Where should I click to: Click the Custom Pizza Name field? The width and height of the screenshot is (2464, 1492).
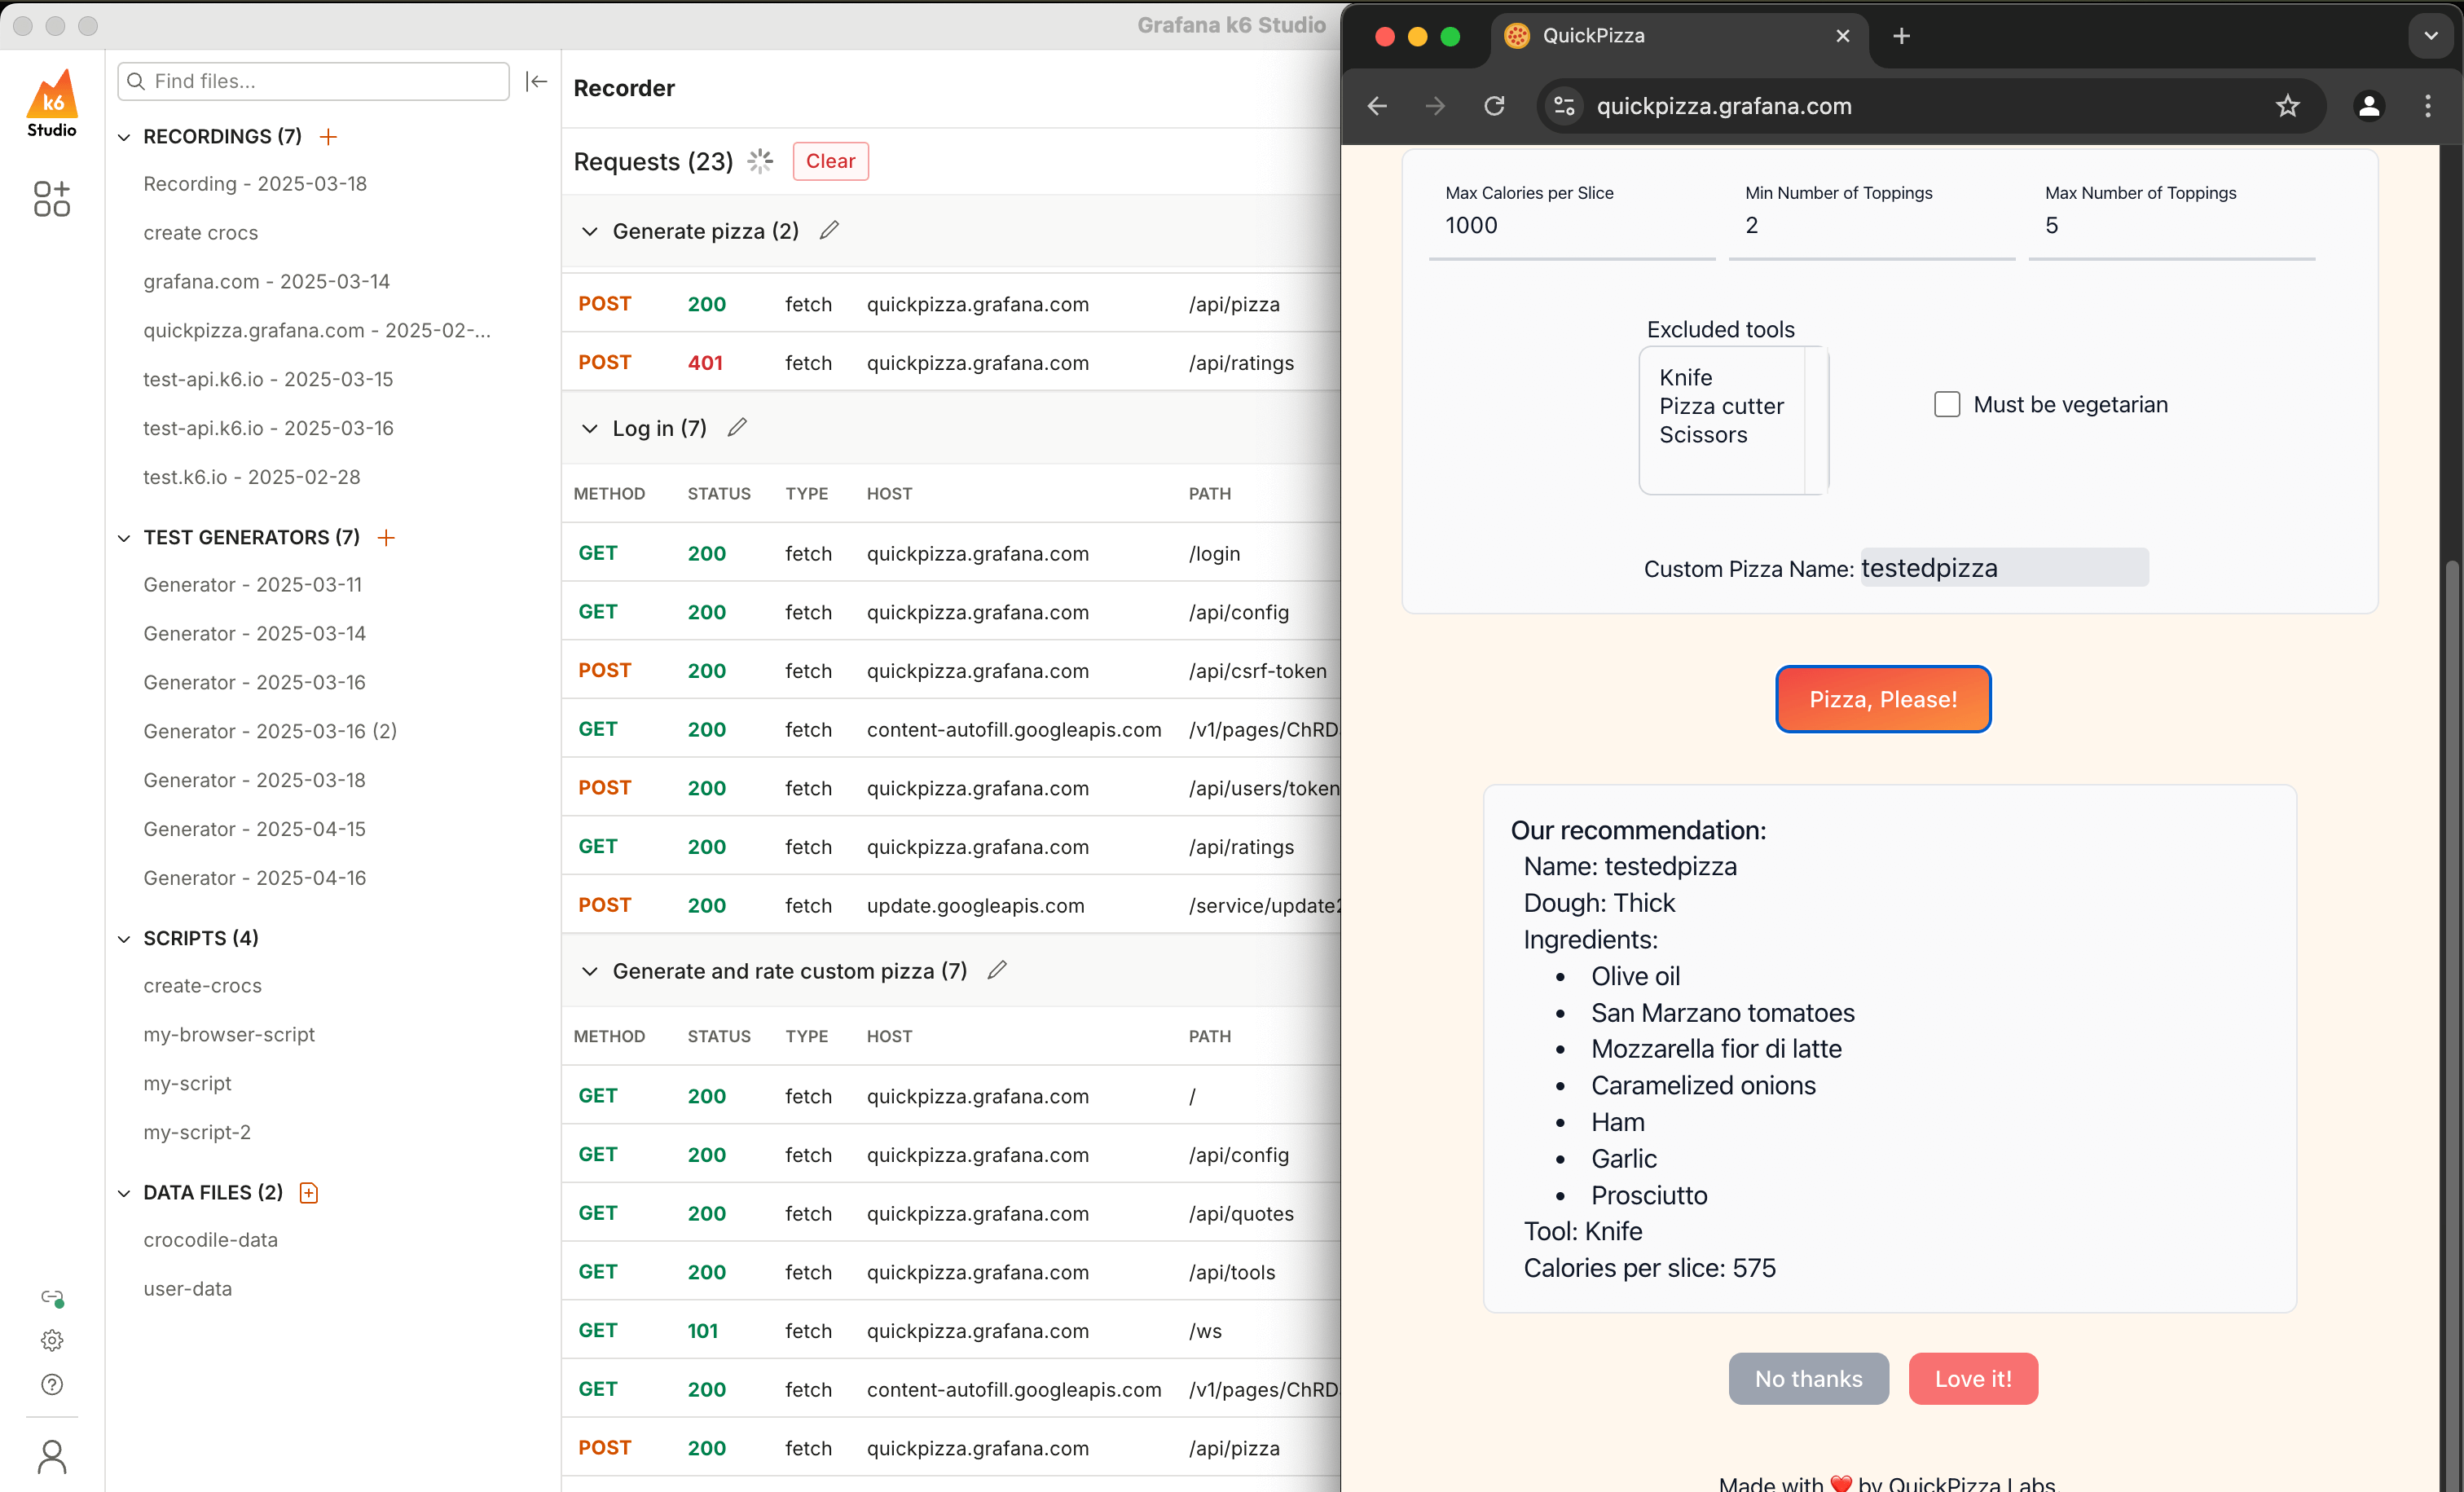2003,568
